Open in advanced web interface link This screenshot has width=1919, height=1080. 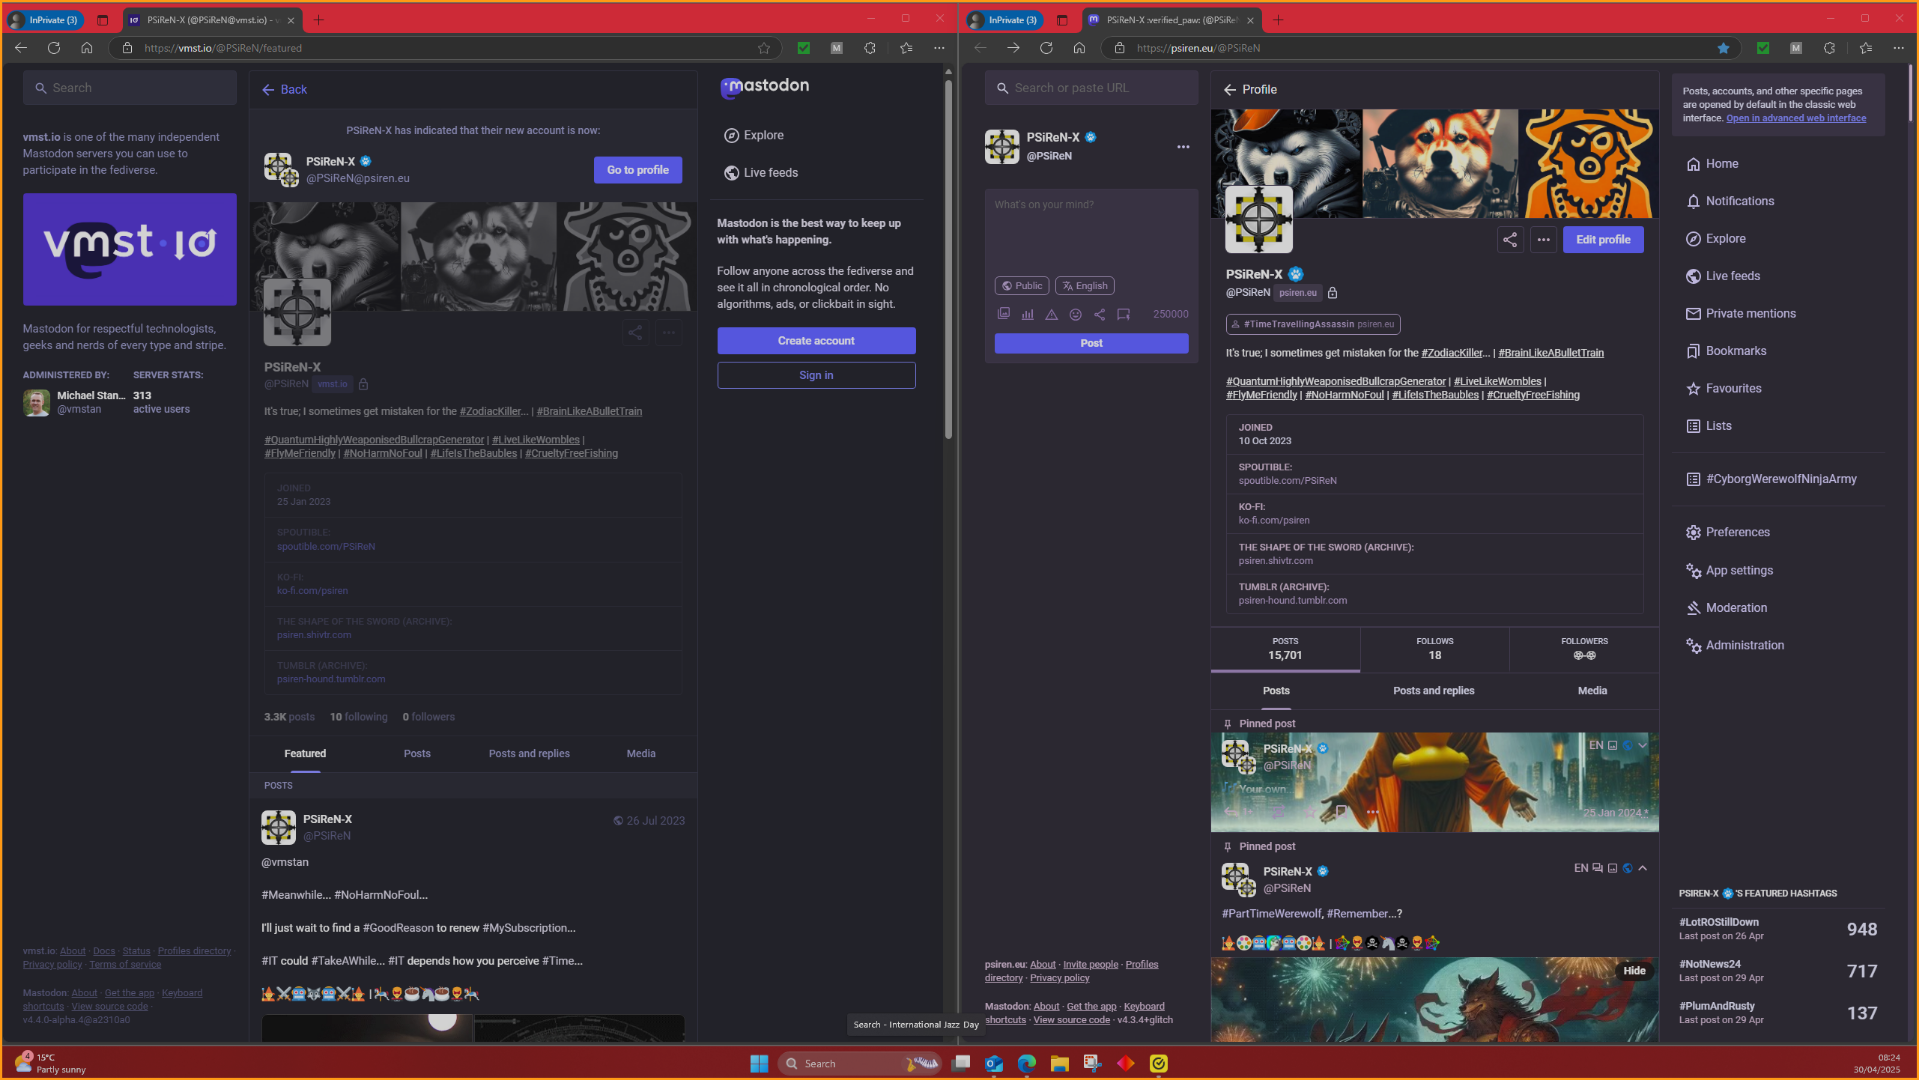pos(1796,118)
